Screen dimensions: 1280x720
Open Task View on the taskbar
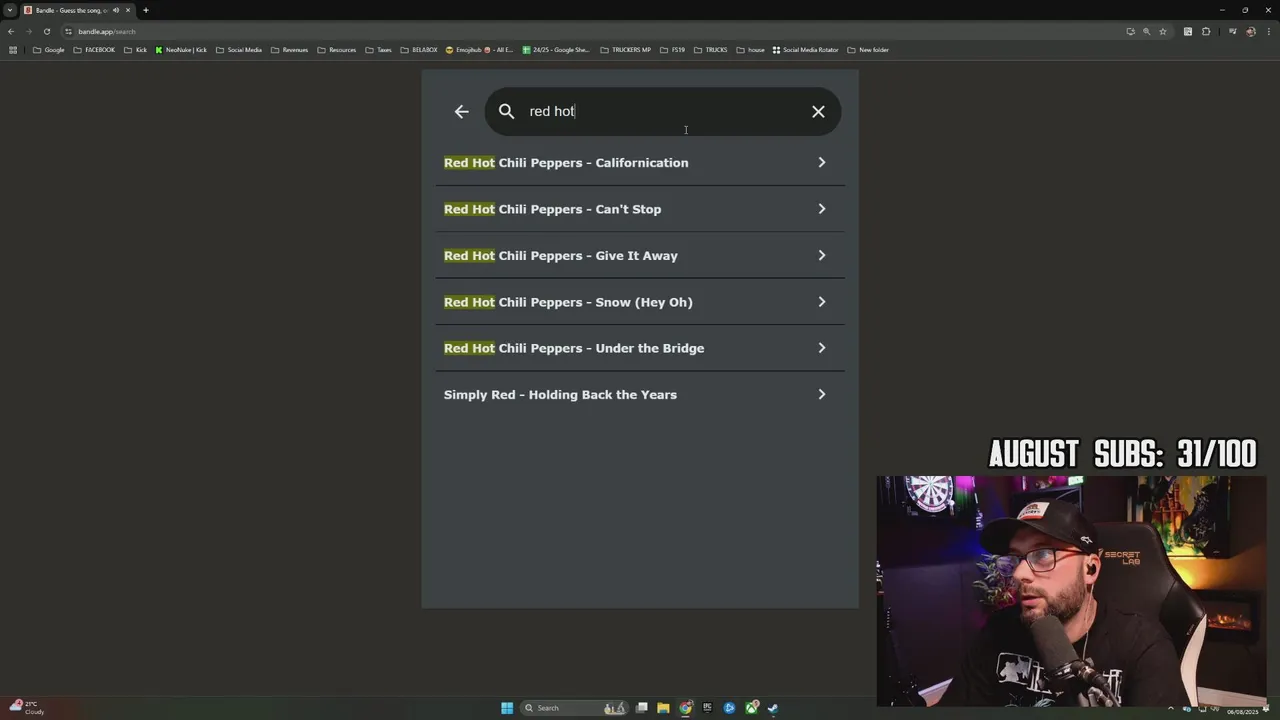[642, 708]
